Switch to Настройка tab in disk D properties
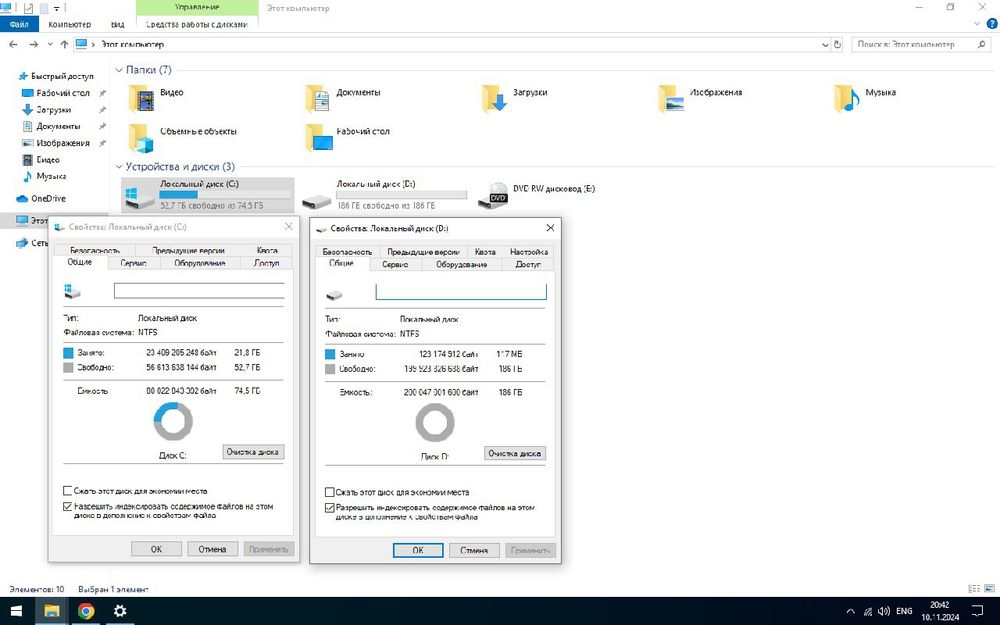 [x=529, y=252]
